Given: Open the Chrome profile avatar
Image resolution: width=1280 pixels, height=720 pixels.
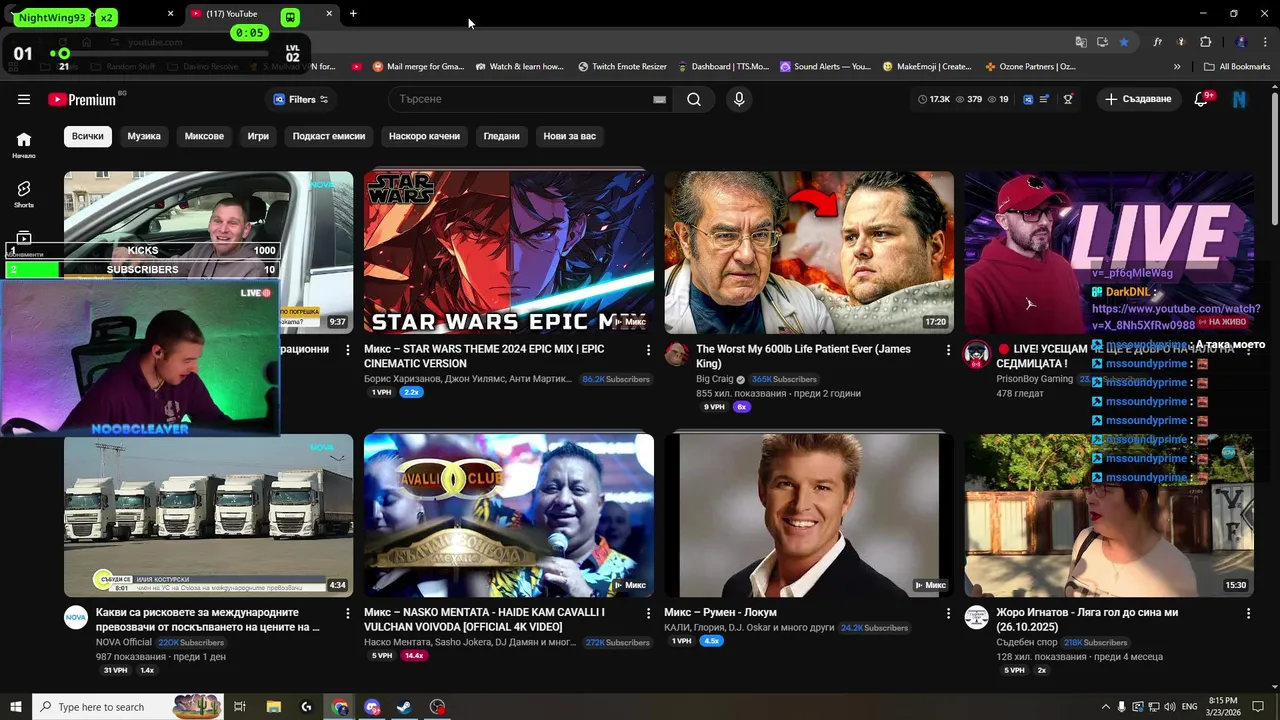Looking at the screenshot, I should [1241, 42].
